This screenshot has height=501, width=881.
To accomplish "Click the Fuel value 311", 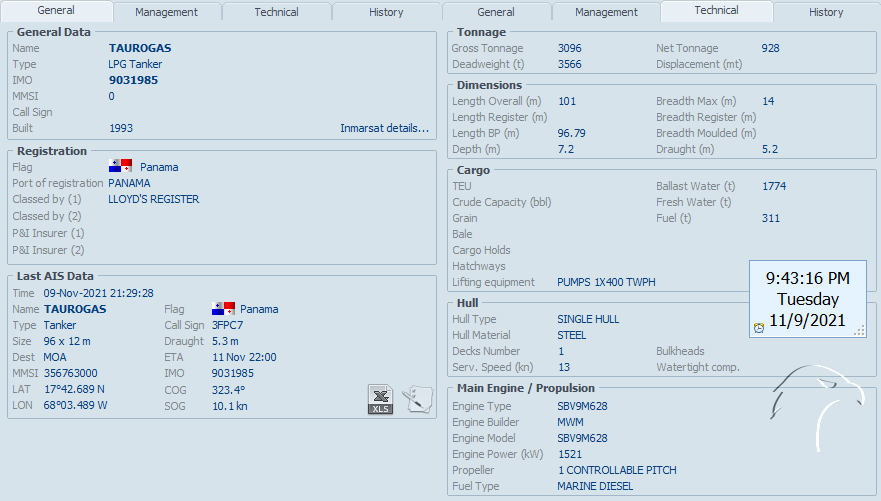I will [x=771, y=218].
